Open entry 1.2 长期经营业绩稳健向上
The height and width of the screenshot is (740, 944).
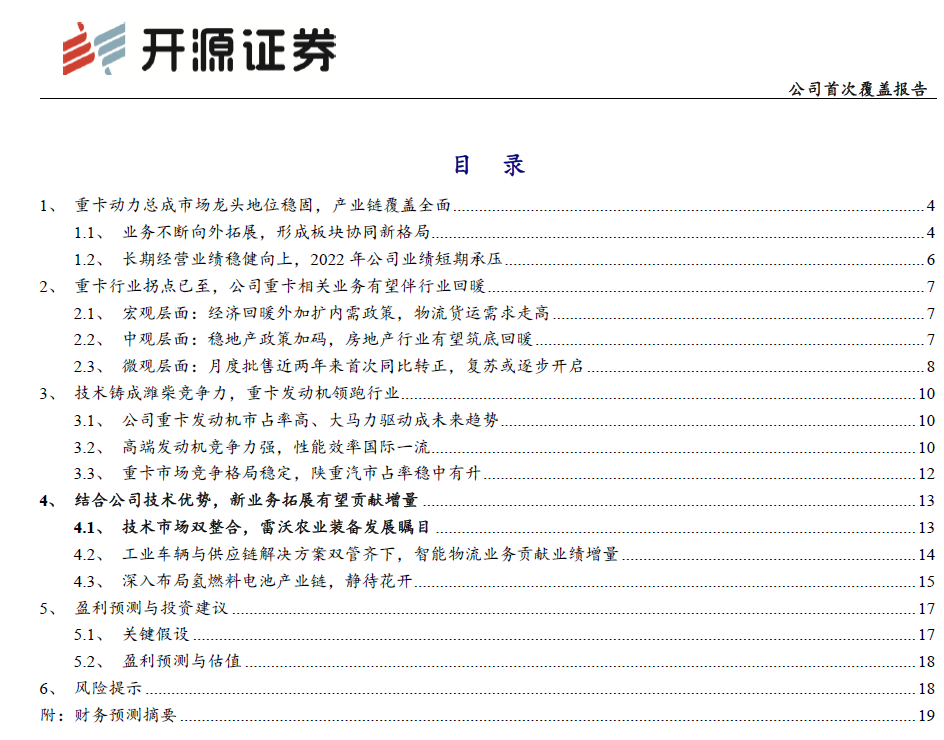(505, 259)
